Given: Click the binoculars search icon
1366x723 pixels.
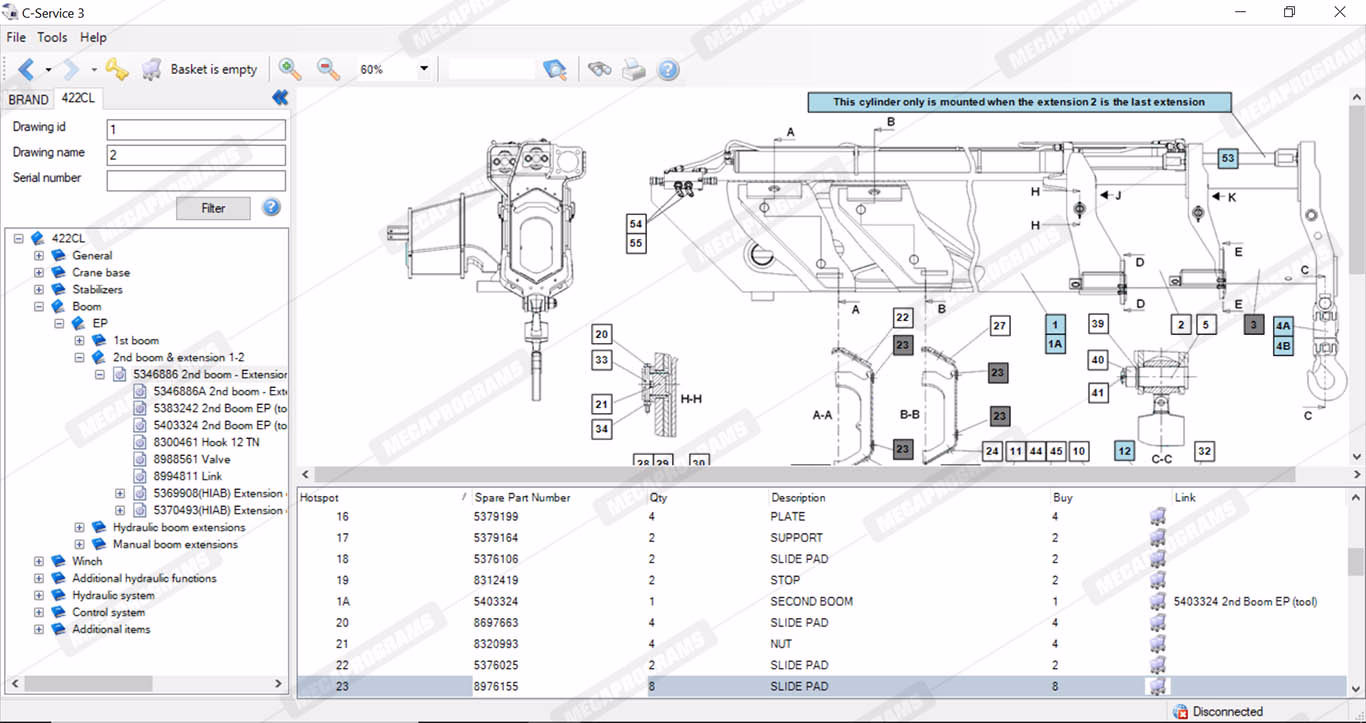Looking at the screenshot, I should pos(599,69).
